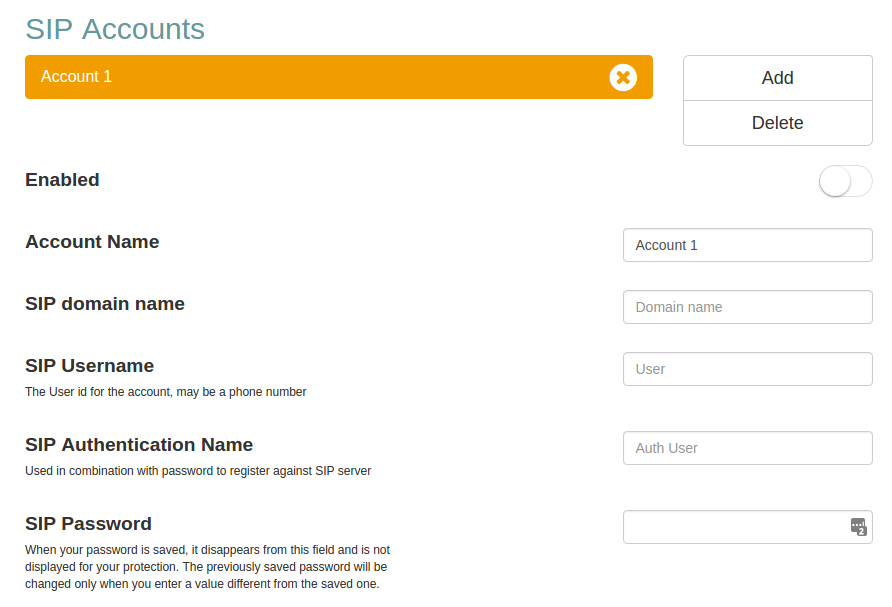The width and height of the screenshot is (892, 607).
Task: Click into the SIP Username User field
Action: click(747, 369)
